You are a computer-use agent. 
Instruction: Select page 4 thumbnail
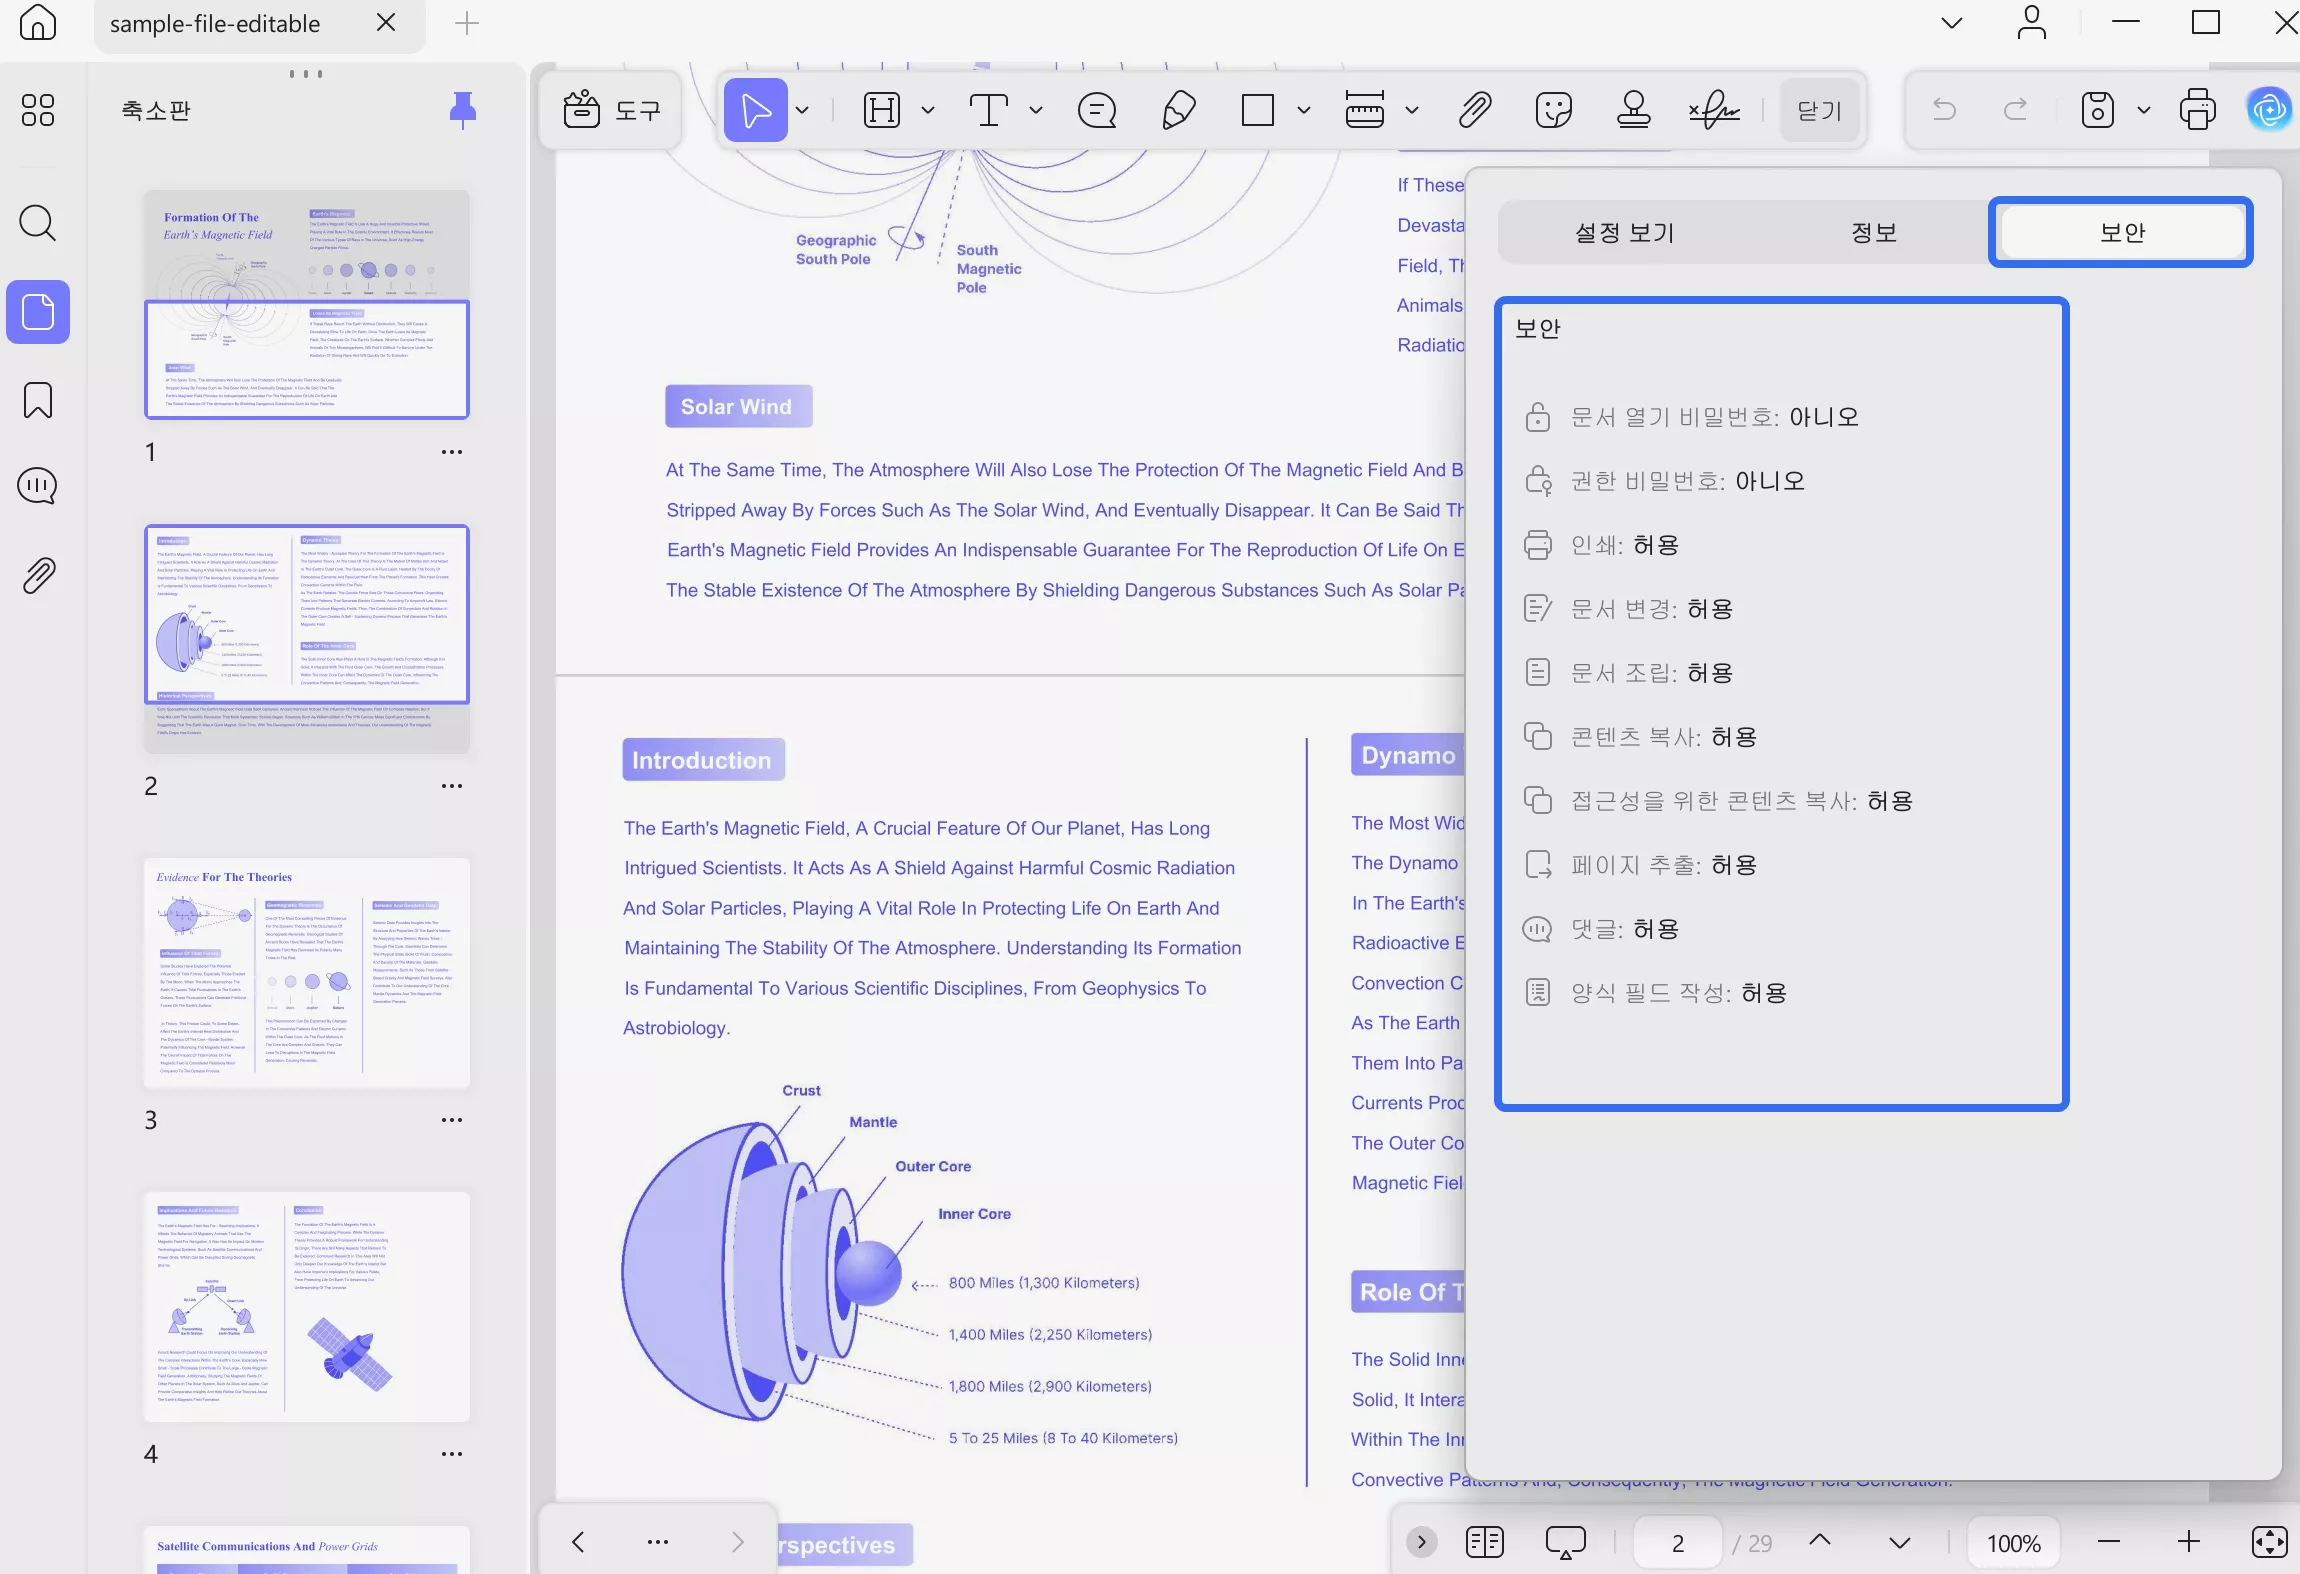[307, 1306]
